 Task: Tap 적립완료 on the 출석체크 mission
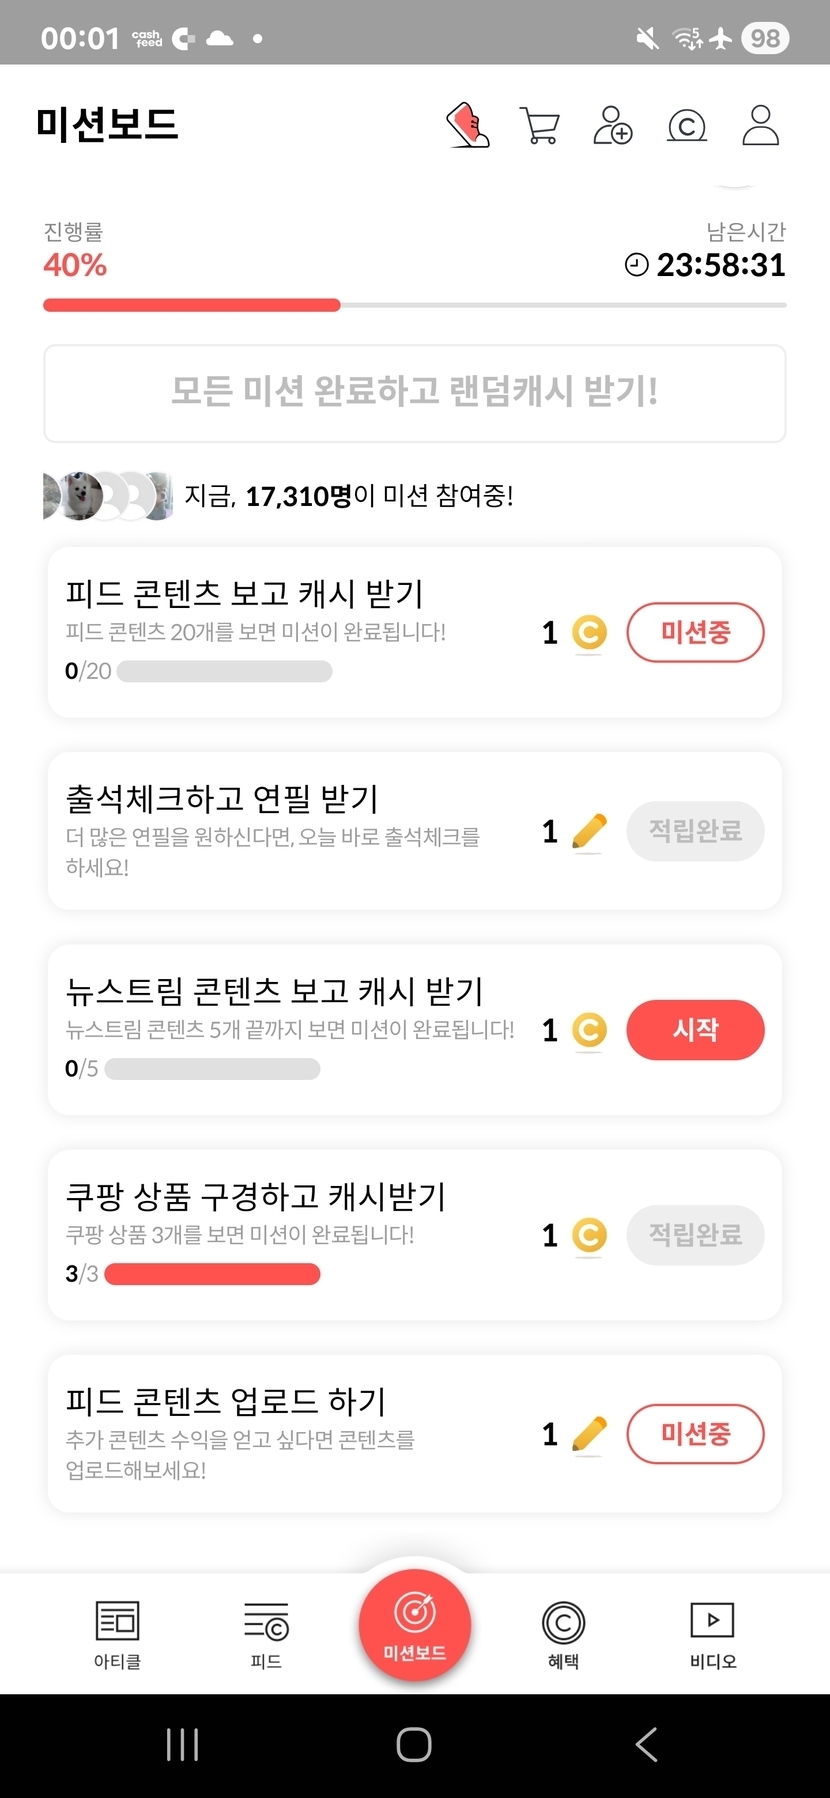click(x=695, y=831)
